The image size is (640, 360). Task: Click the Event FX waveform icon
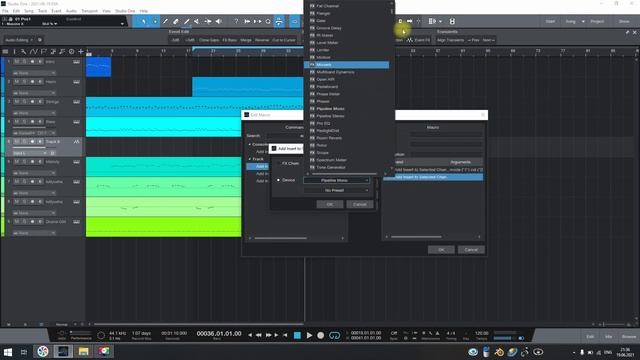409,40
